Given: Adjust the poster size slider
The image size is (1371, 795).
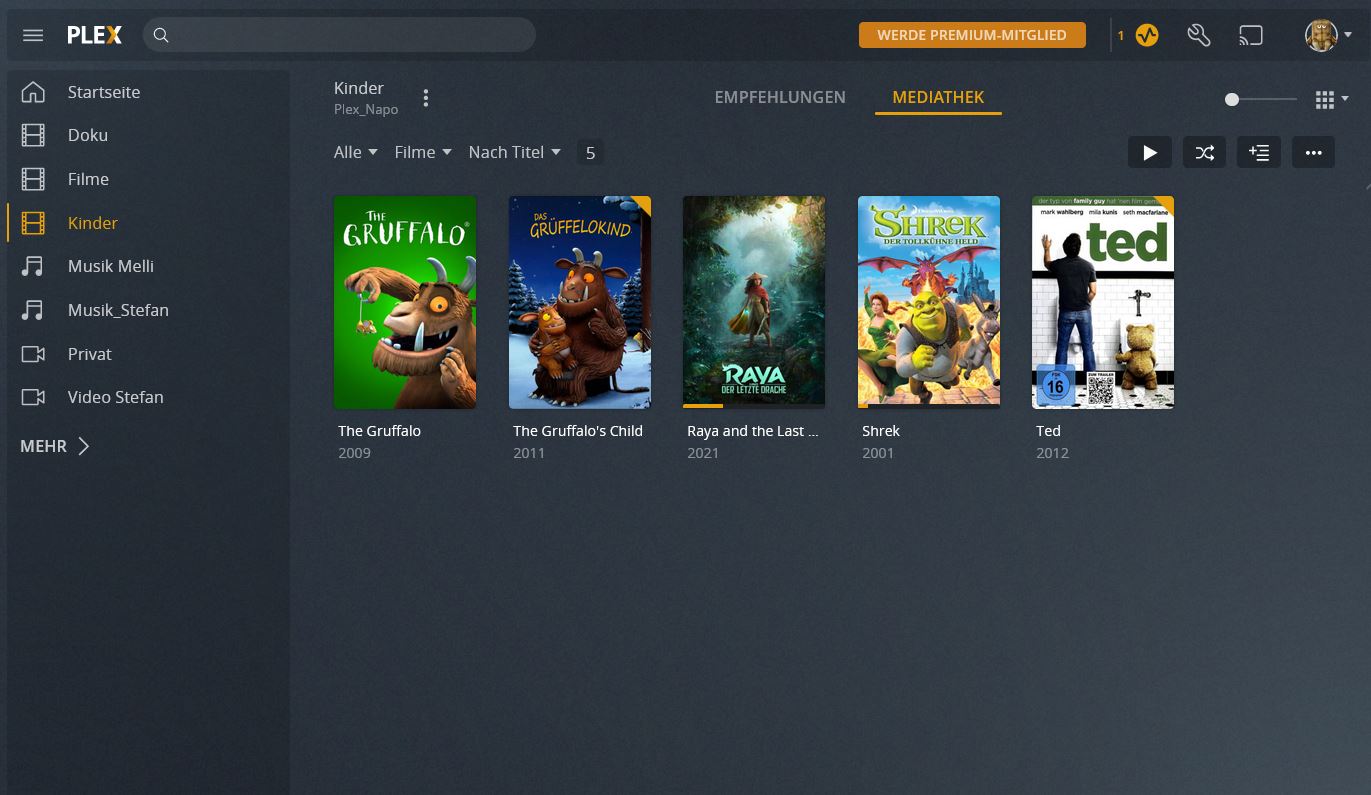Looking at the screenshot, I should click(1232, 99).
